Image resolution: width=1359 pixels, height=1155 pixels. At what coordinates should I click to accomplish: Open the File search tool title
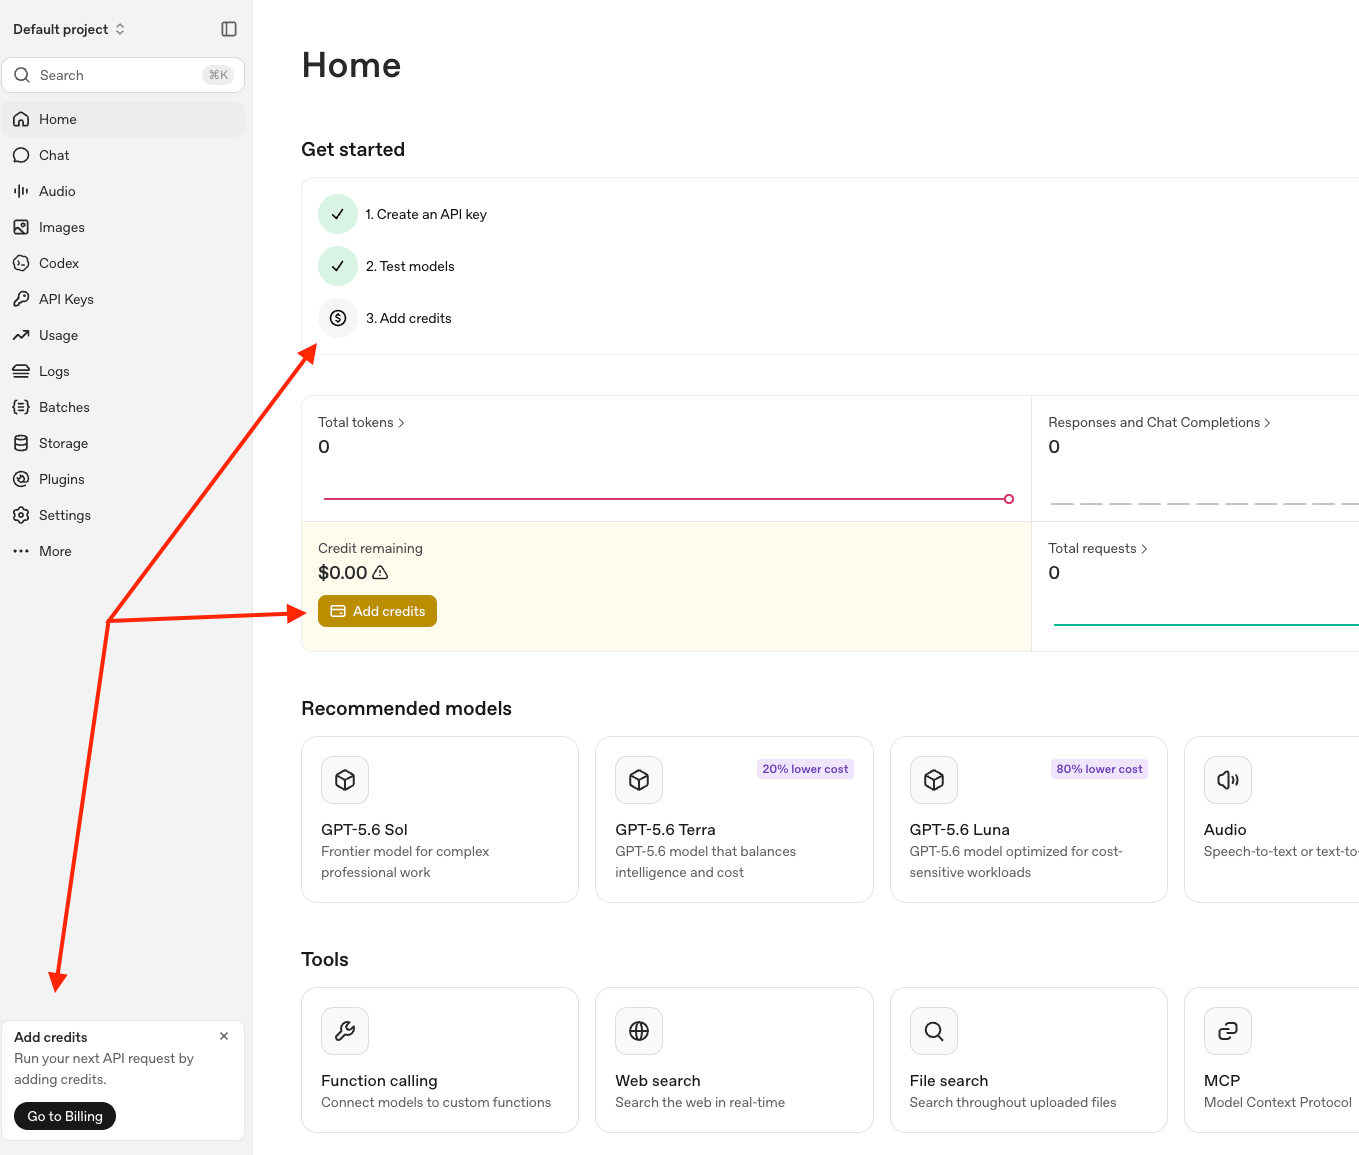pos(949,1080)
